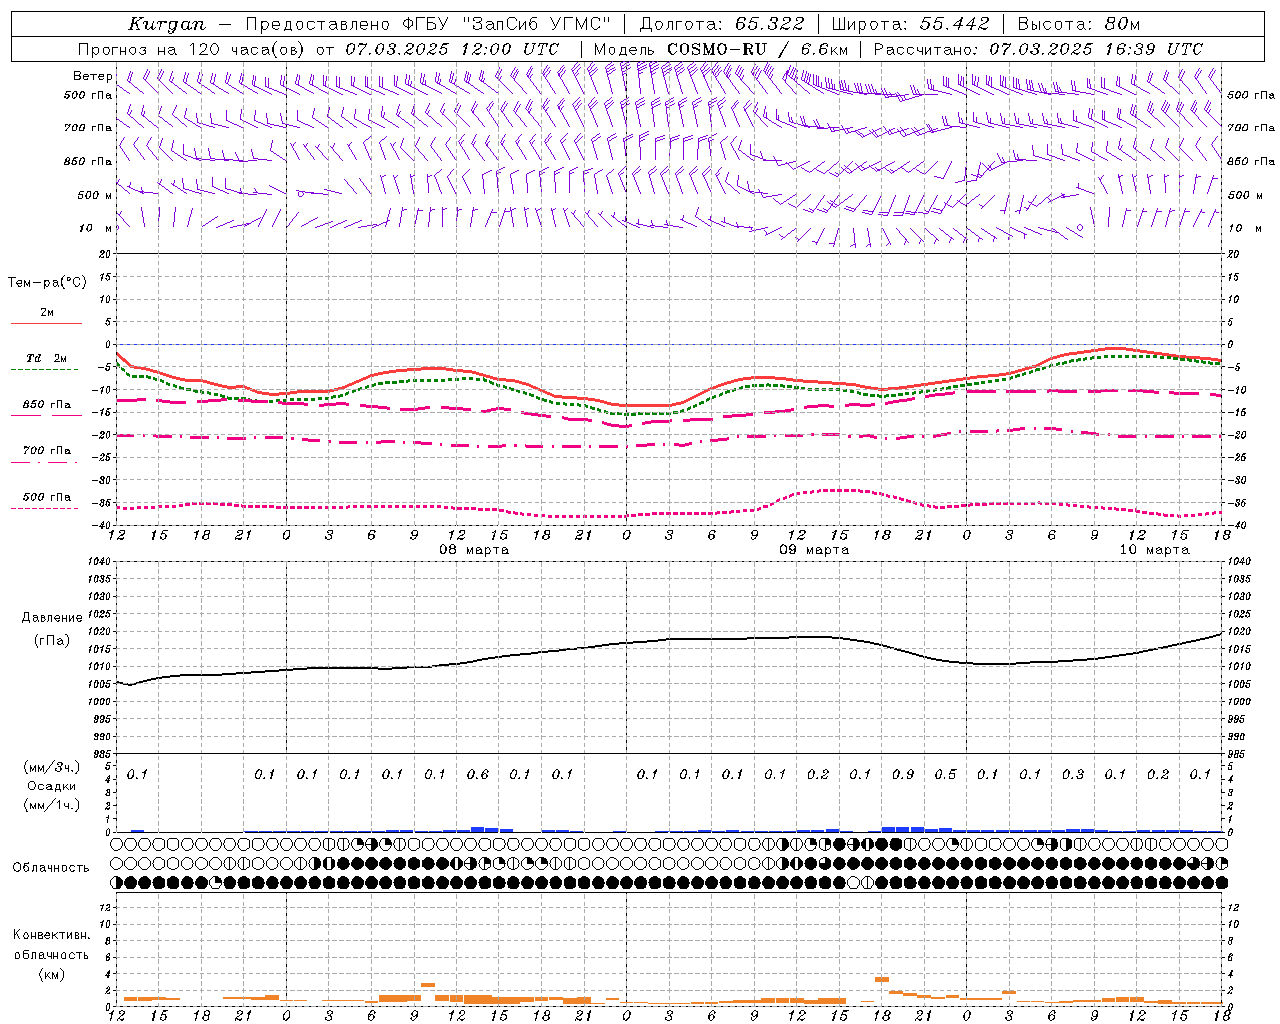Click the "09 марта" date label
This screenshot has height=1024, width=1280.
click(x=814, y=550)
